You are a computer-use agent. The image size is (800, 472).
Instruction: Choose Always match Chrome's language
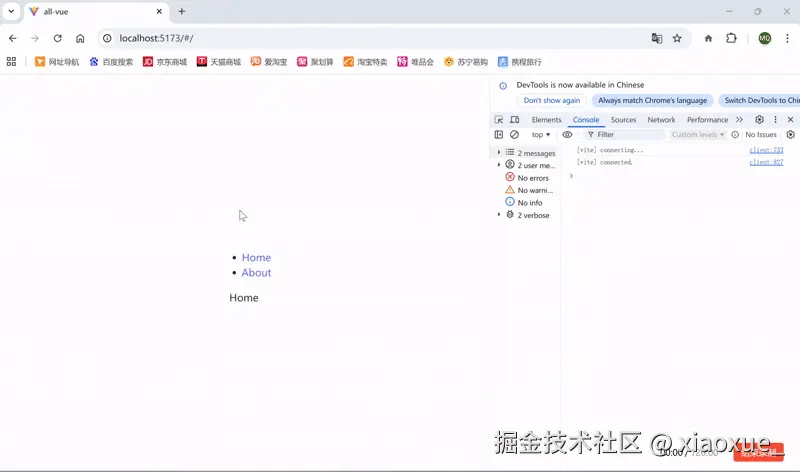[x=653, y=101]
